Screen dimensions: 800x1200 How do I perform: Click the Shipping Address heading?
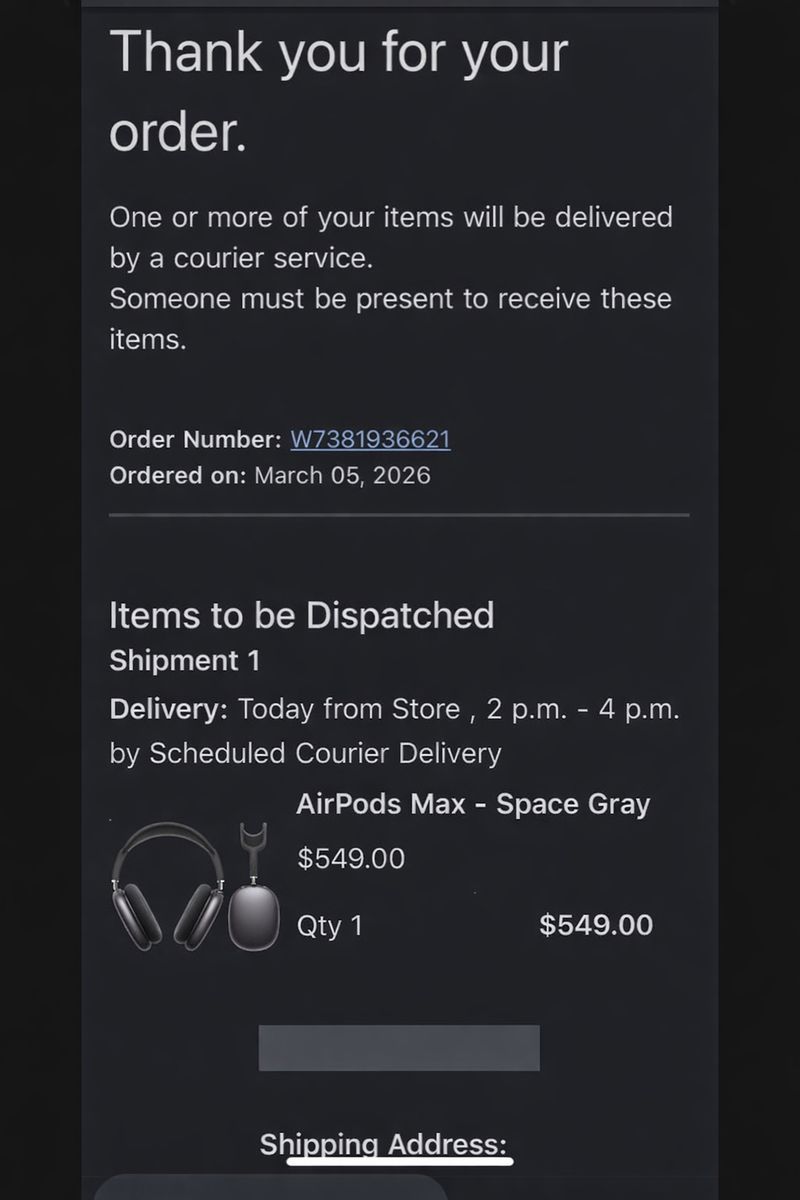coord(383,1144)
